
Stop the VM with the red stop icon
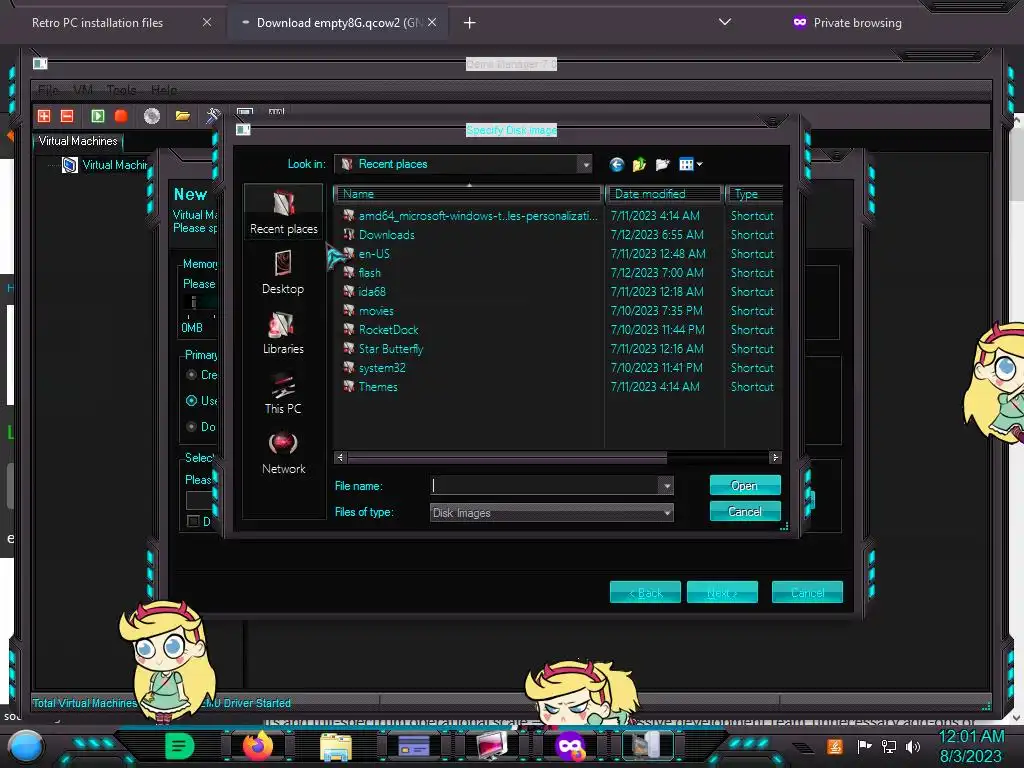121,116
